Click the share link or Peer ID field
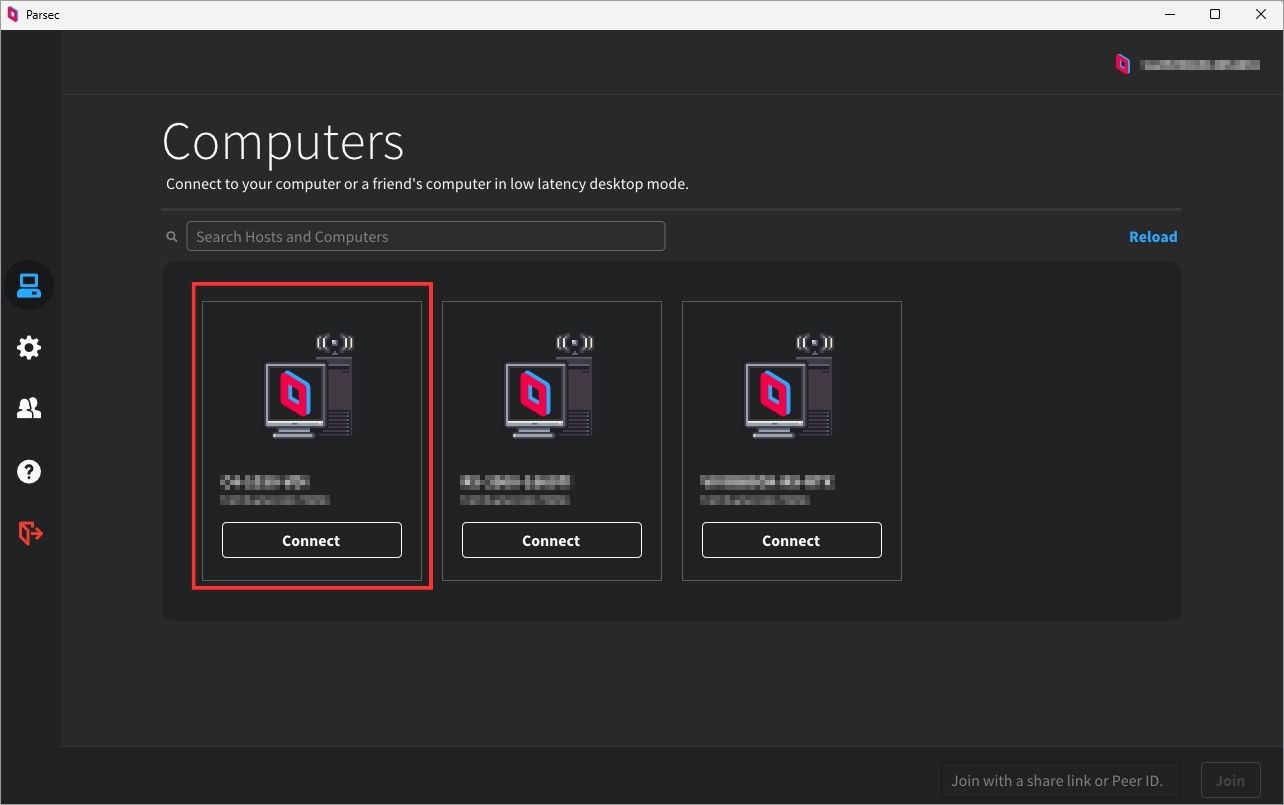 tap(1060, 780)
